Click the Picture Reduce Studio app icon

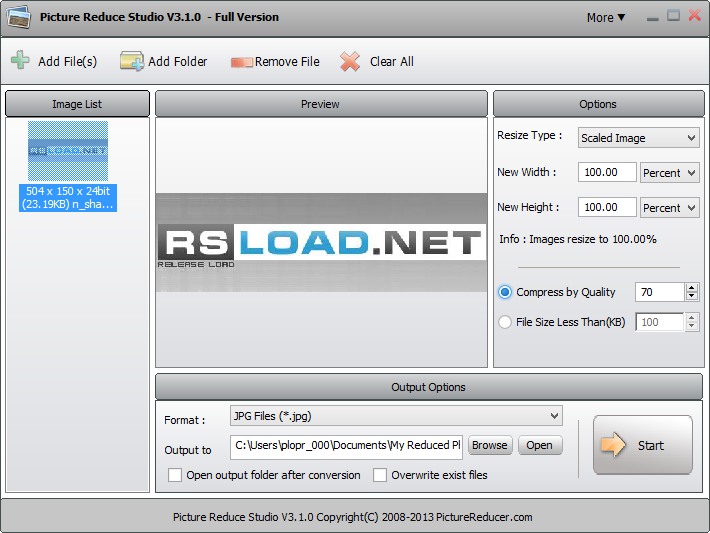tap(19, 17)
